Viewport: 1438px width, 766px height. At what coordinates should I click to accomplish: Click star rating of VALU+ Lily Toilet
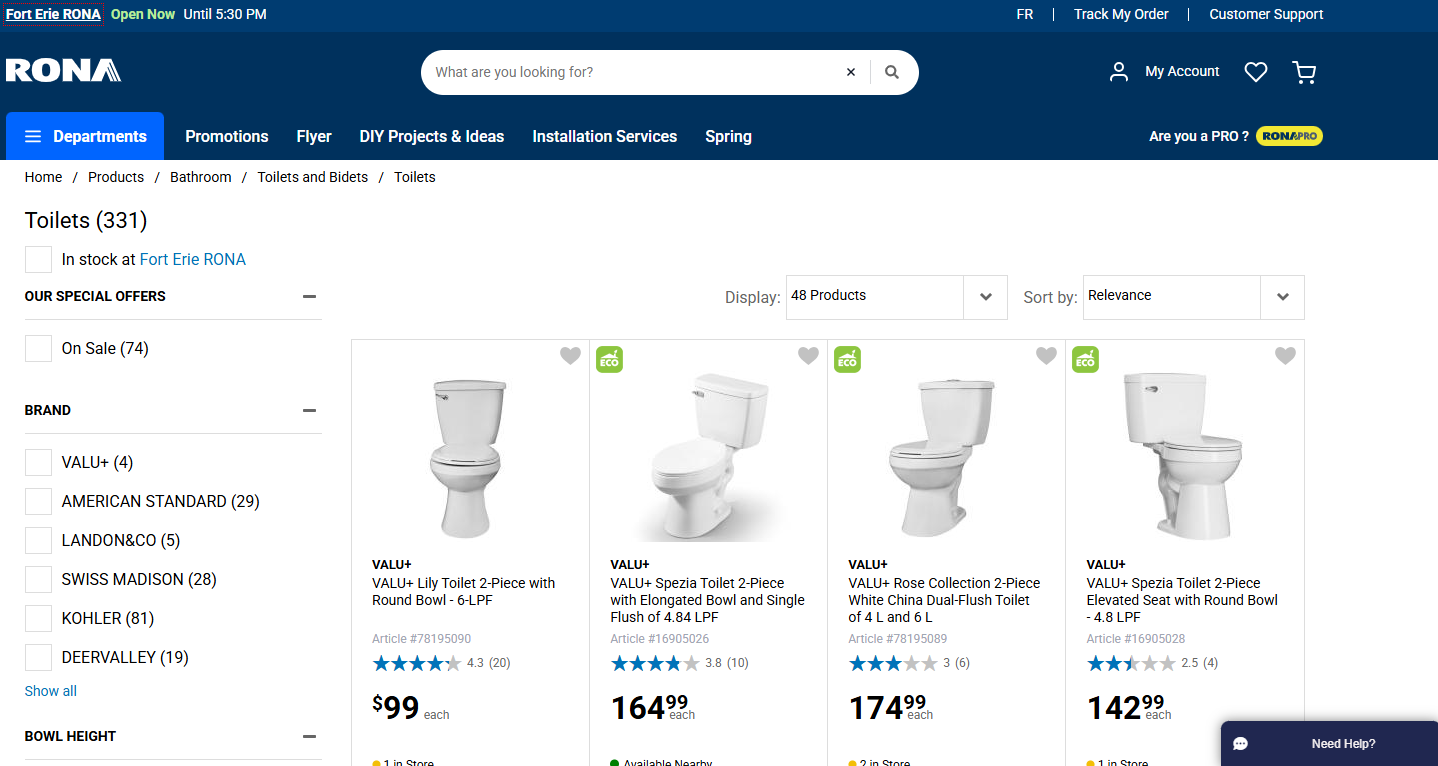coord(417,663)
